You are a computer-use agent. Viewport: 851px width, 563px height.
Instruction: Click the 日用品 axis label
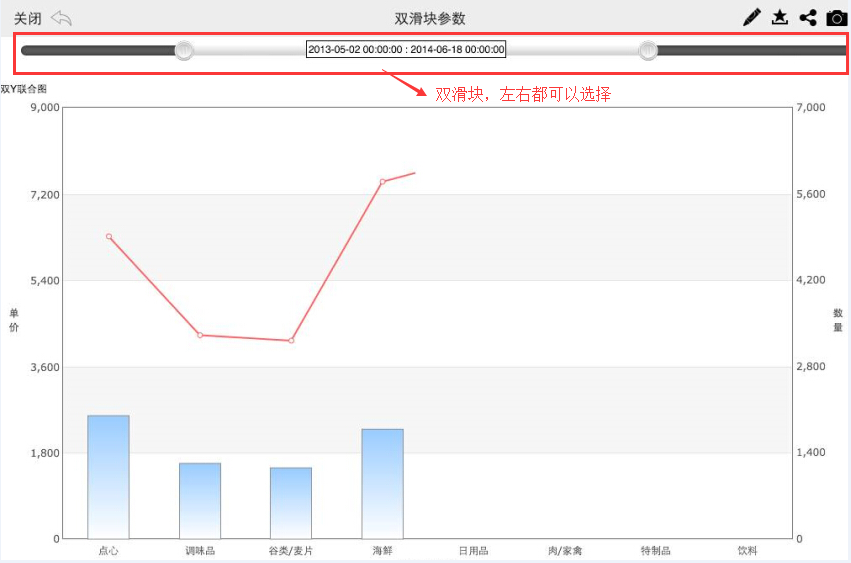pos(474,551)
